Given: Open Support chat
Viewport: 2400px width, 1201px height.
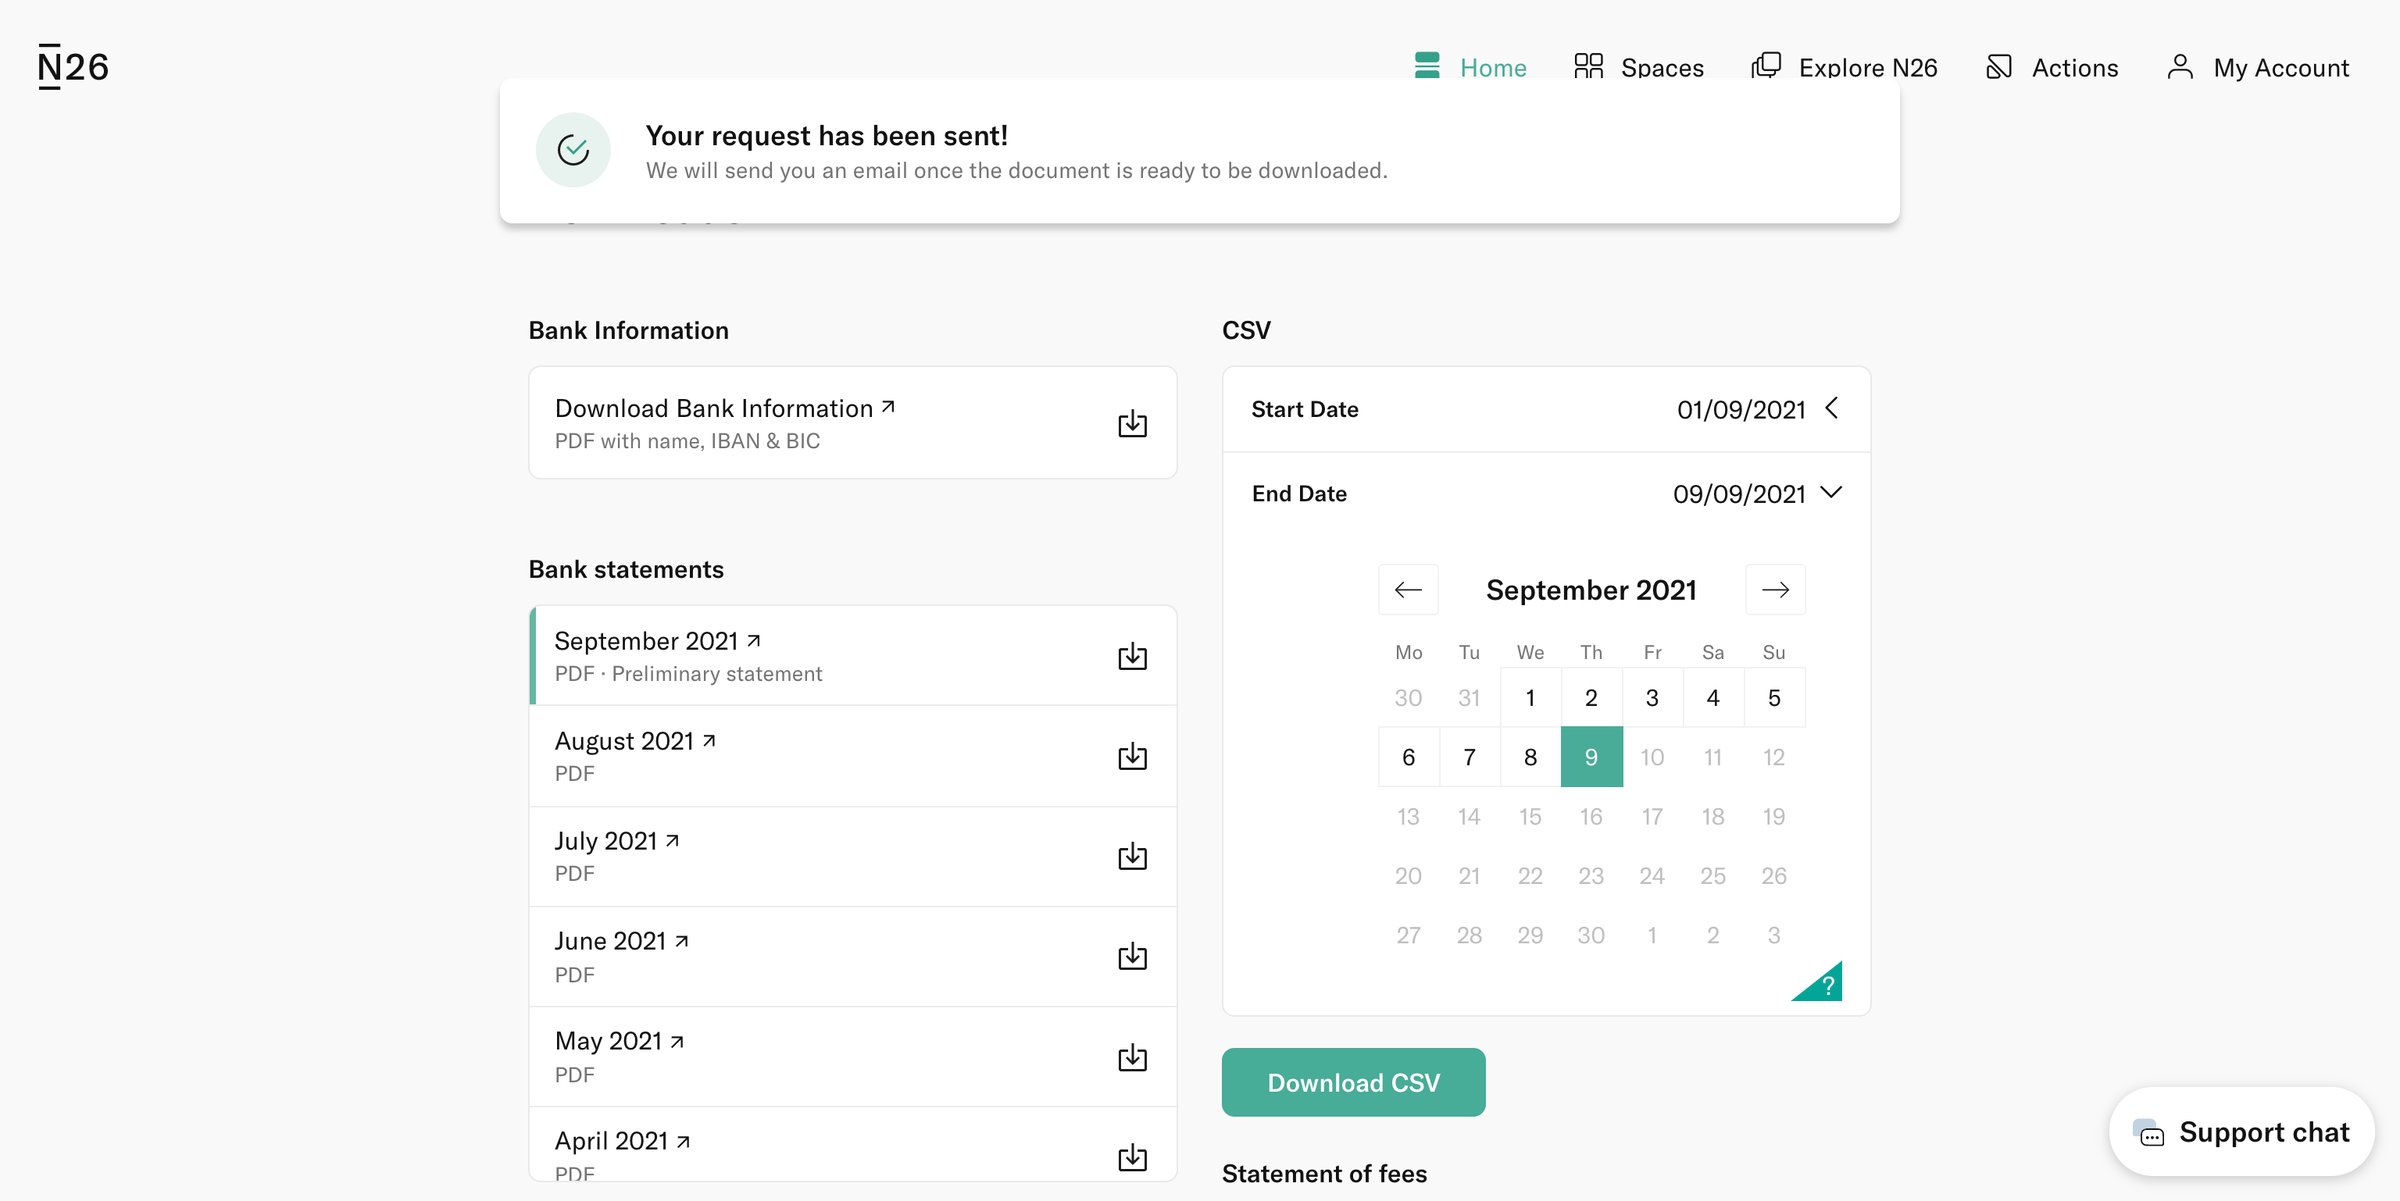Looking at the screenshot, I should click(2241, 1132).
